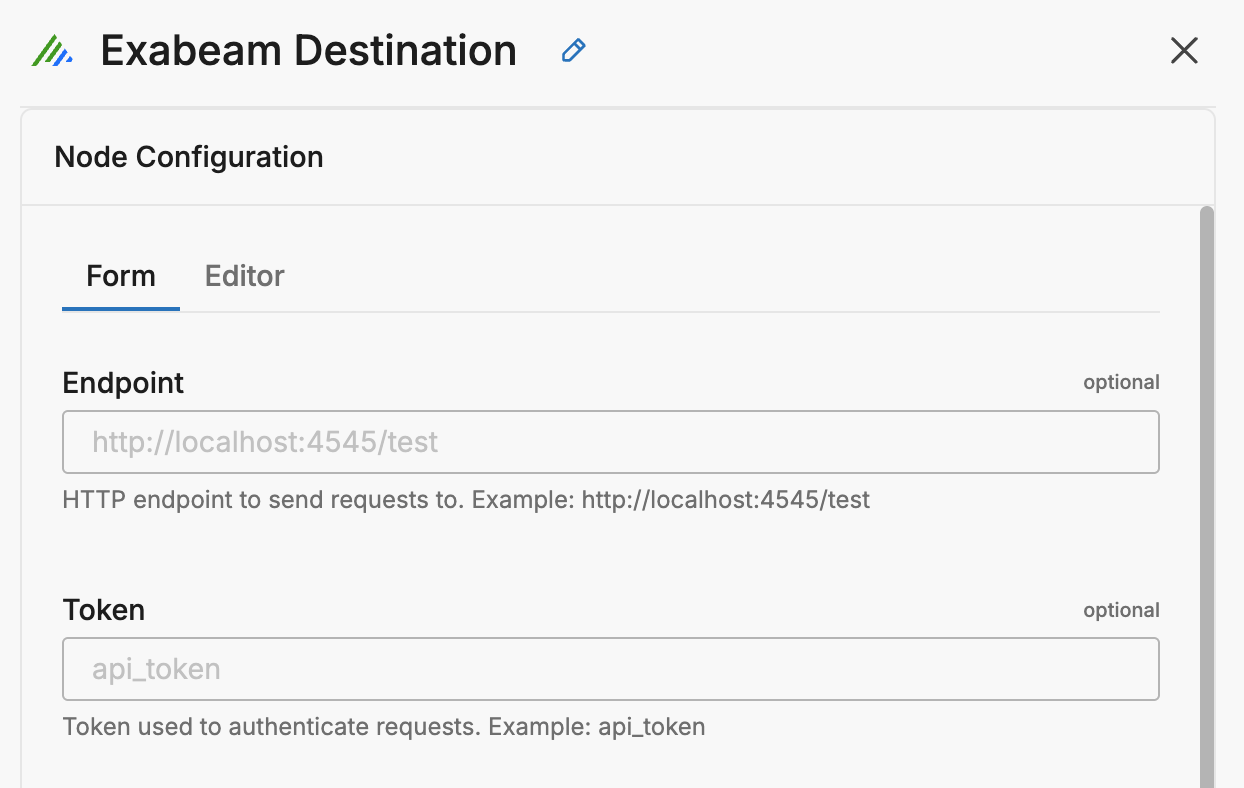Click the optional tag beside Token
Viewport: 1244px width, 788px height.
(x=1122, y=610)
